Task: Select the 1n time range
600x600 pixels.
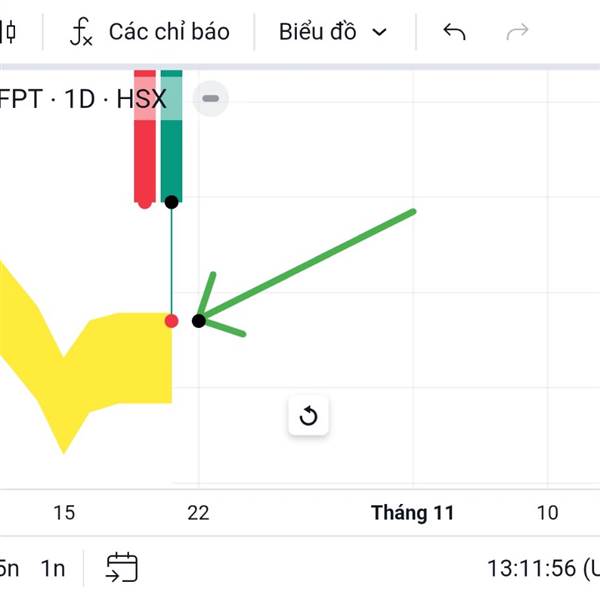Action: click(53, 568)
